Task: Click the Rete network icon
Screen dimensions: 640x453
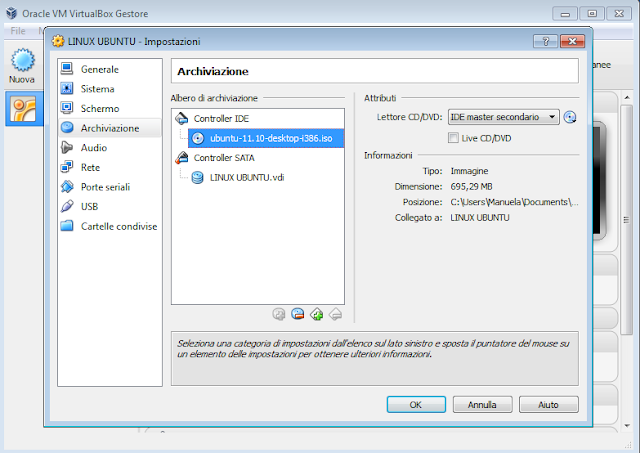Action: coord(67,167)
